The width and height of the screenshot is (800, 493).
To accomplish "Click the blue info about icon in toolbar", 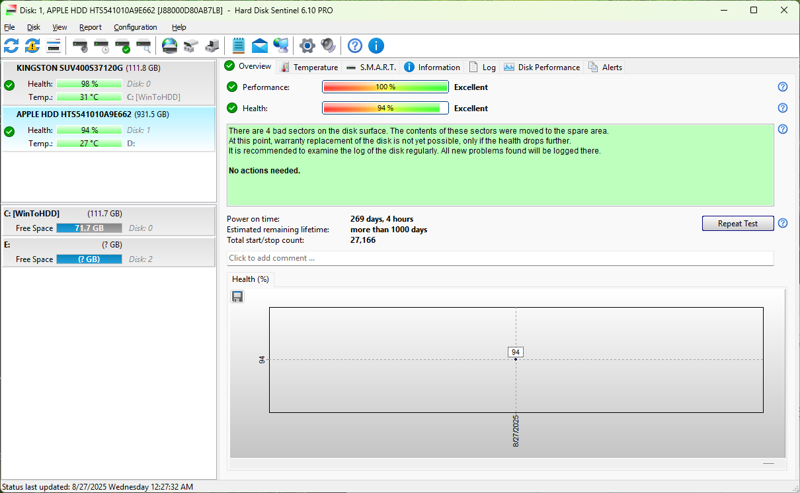I will (x=376, y=46).
